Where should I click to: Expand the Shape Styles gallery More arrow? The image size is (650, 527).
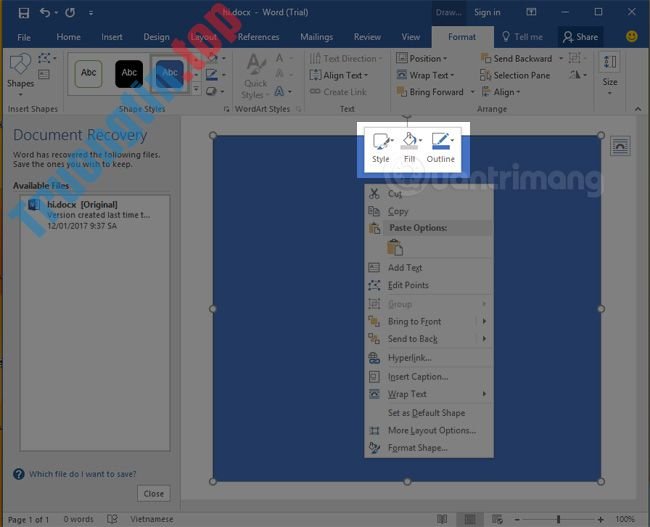pos(196,89)
